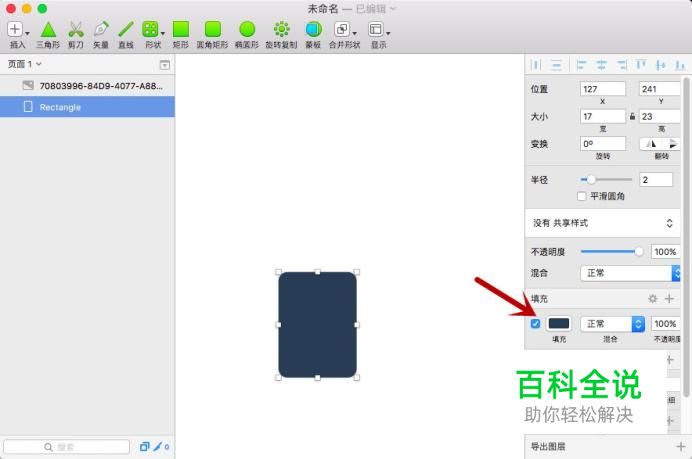
Task: Click the inspector vertical scrollbar
Action: pyautogui.click(x=686, y=237)
